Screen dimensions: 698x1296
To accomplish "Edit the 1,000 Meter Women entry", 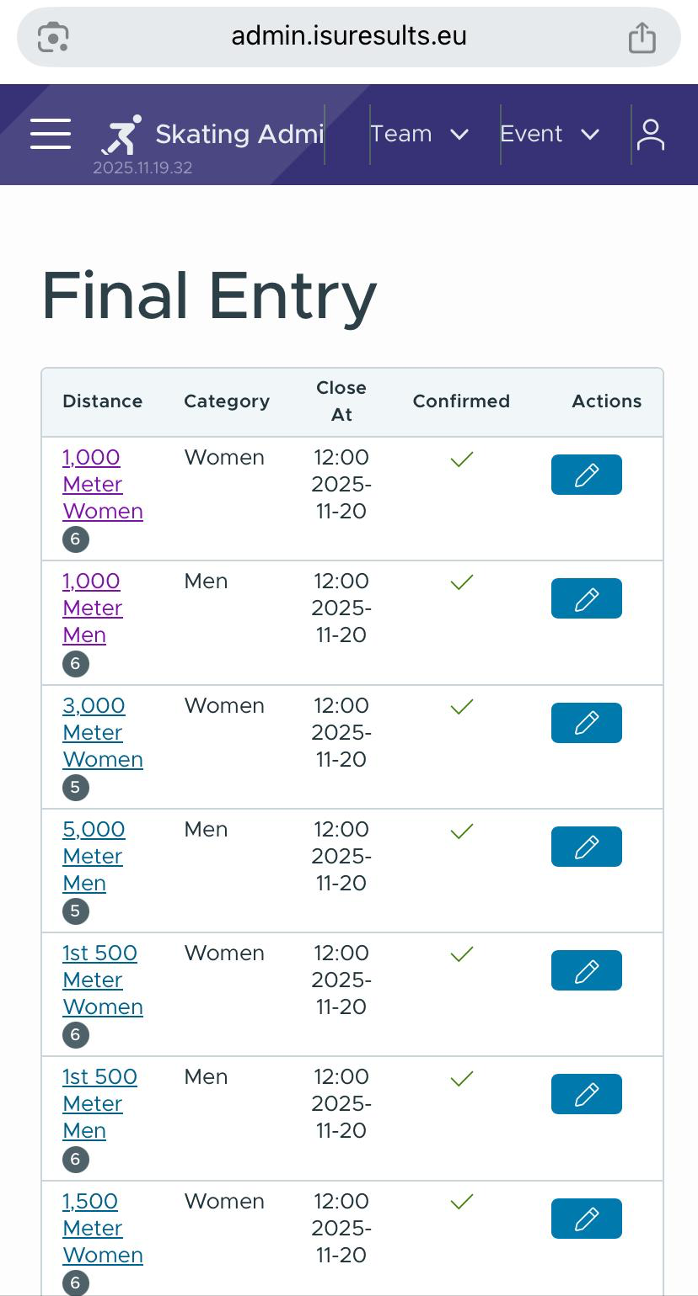I will pyautogui.click(x=586, y=475).
